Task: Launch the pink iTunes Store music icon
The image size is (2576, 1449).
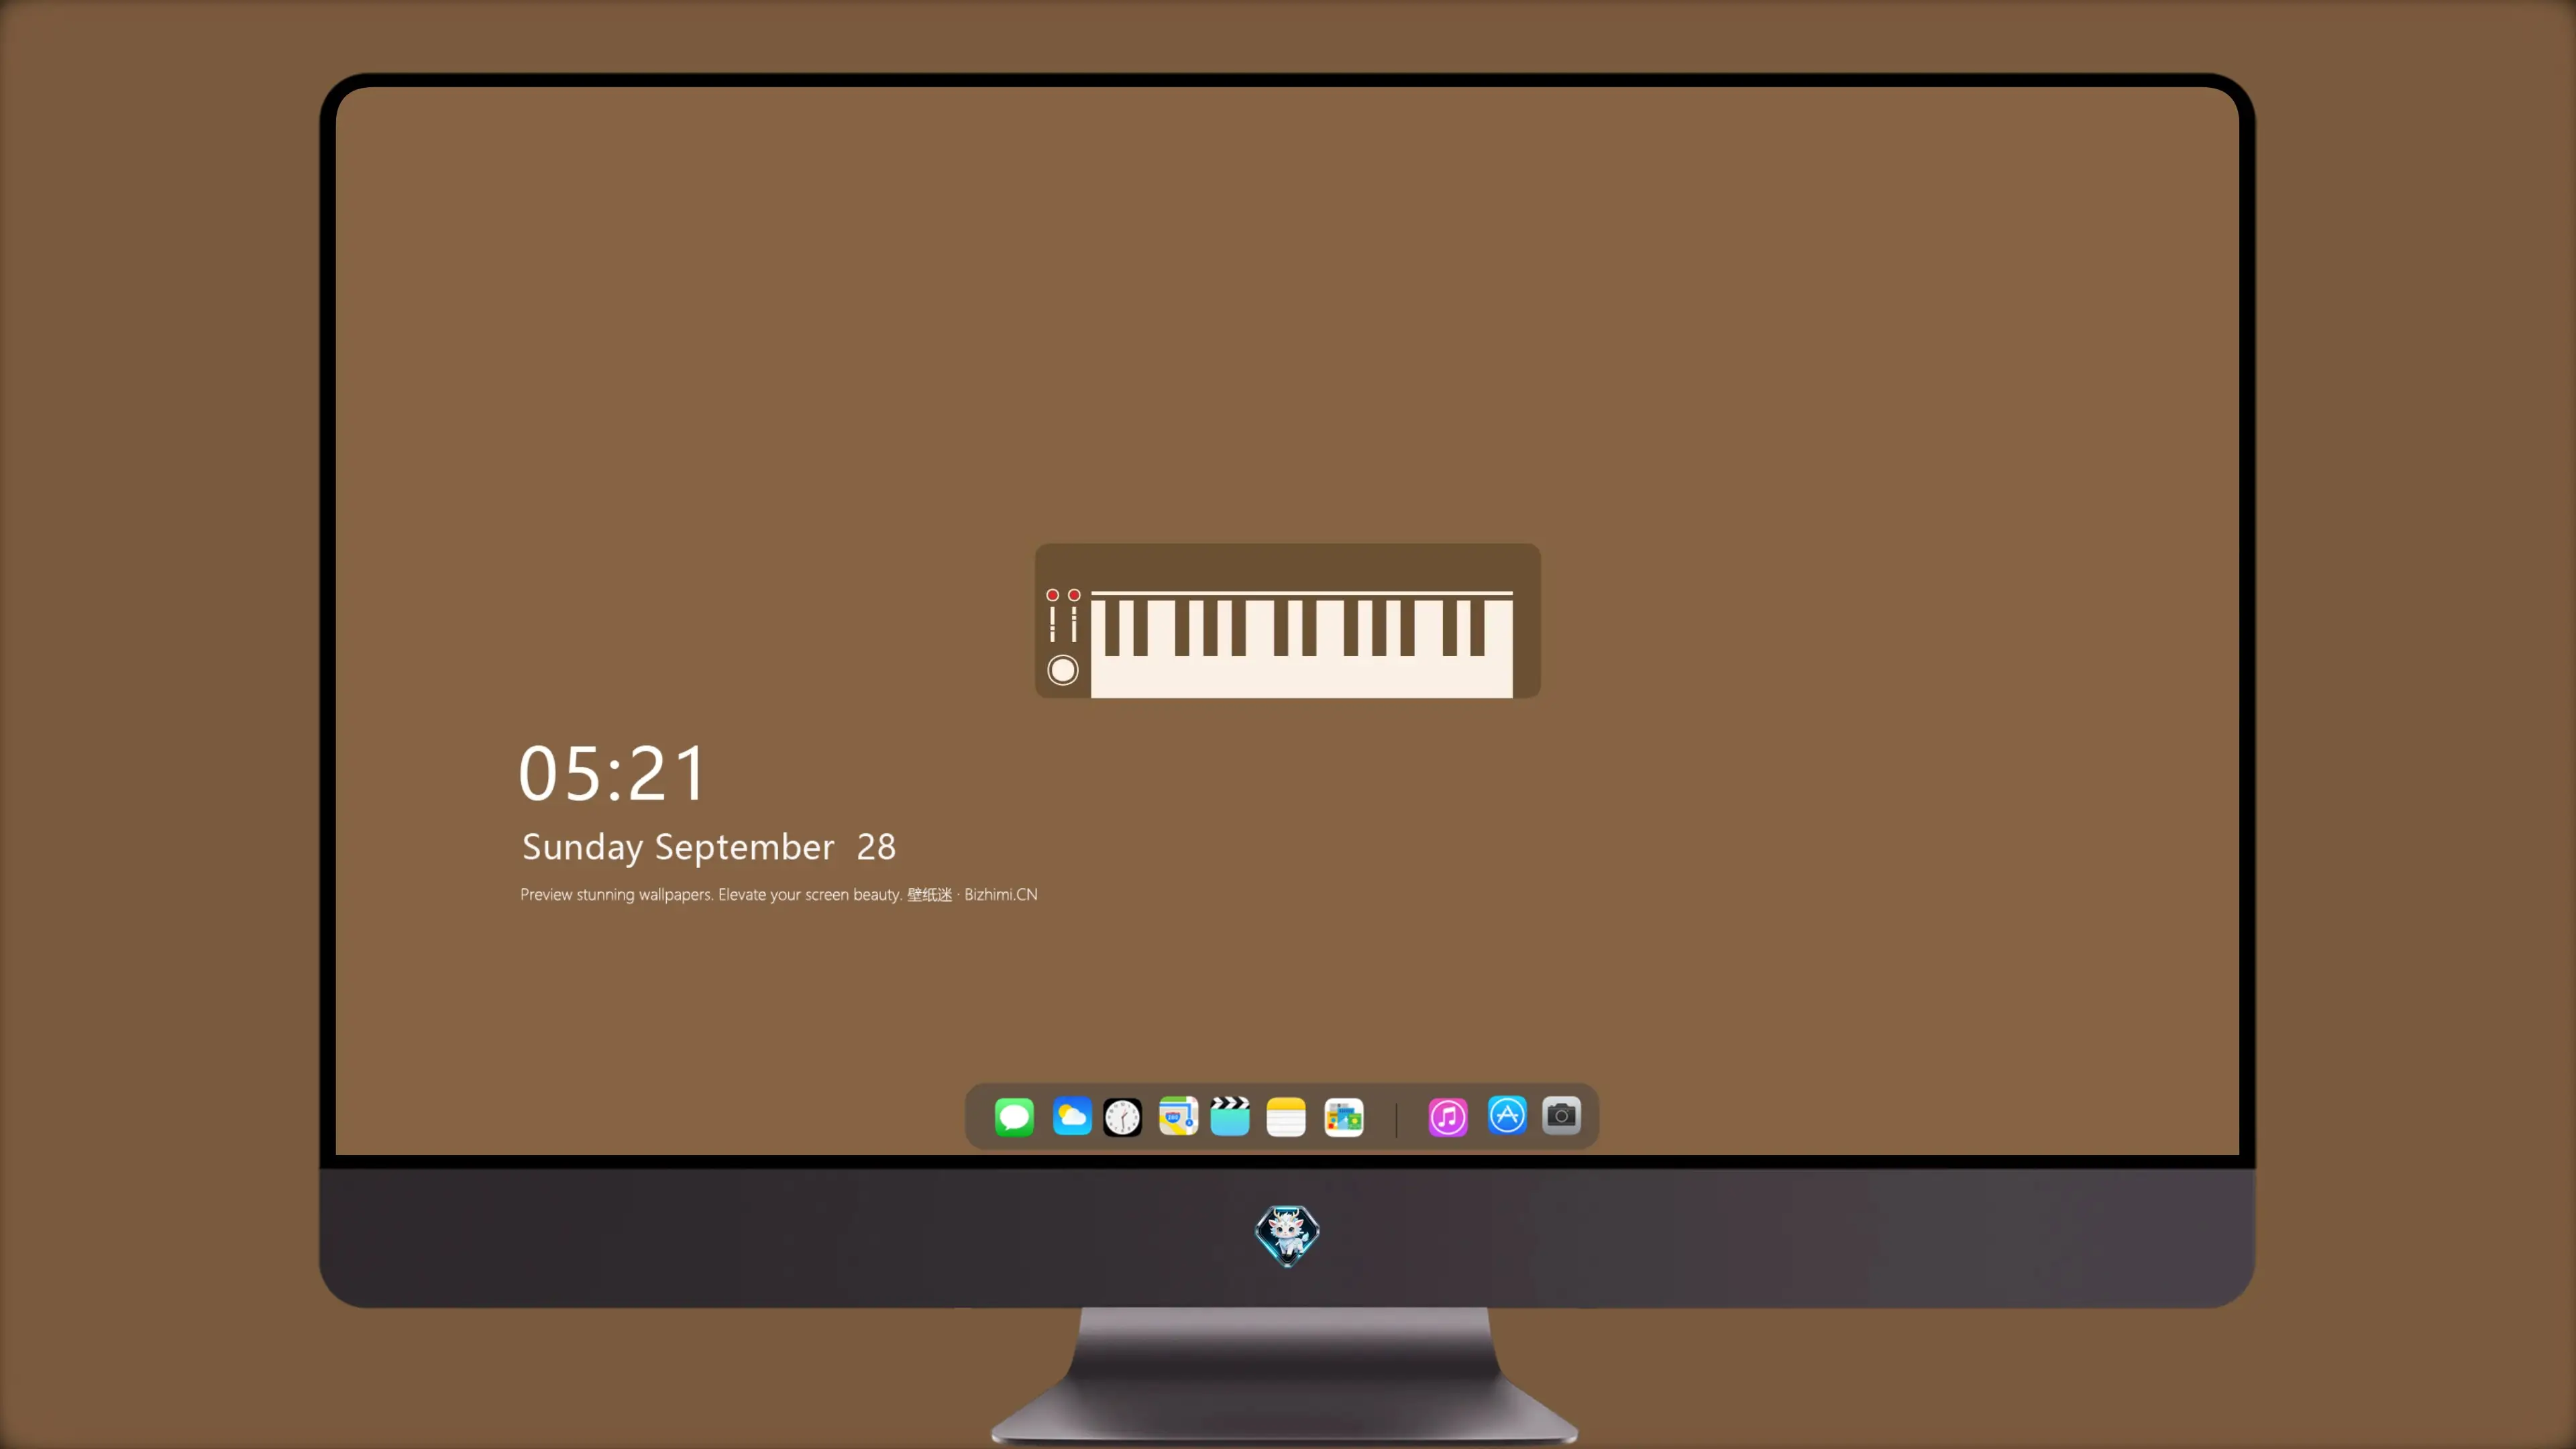Action: (x=1448, y=1117)
